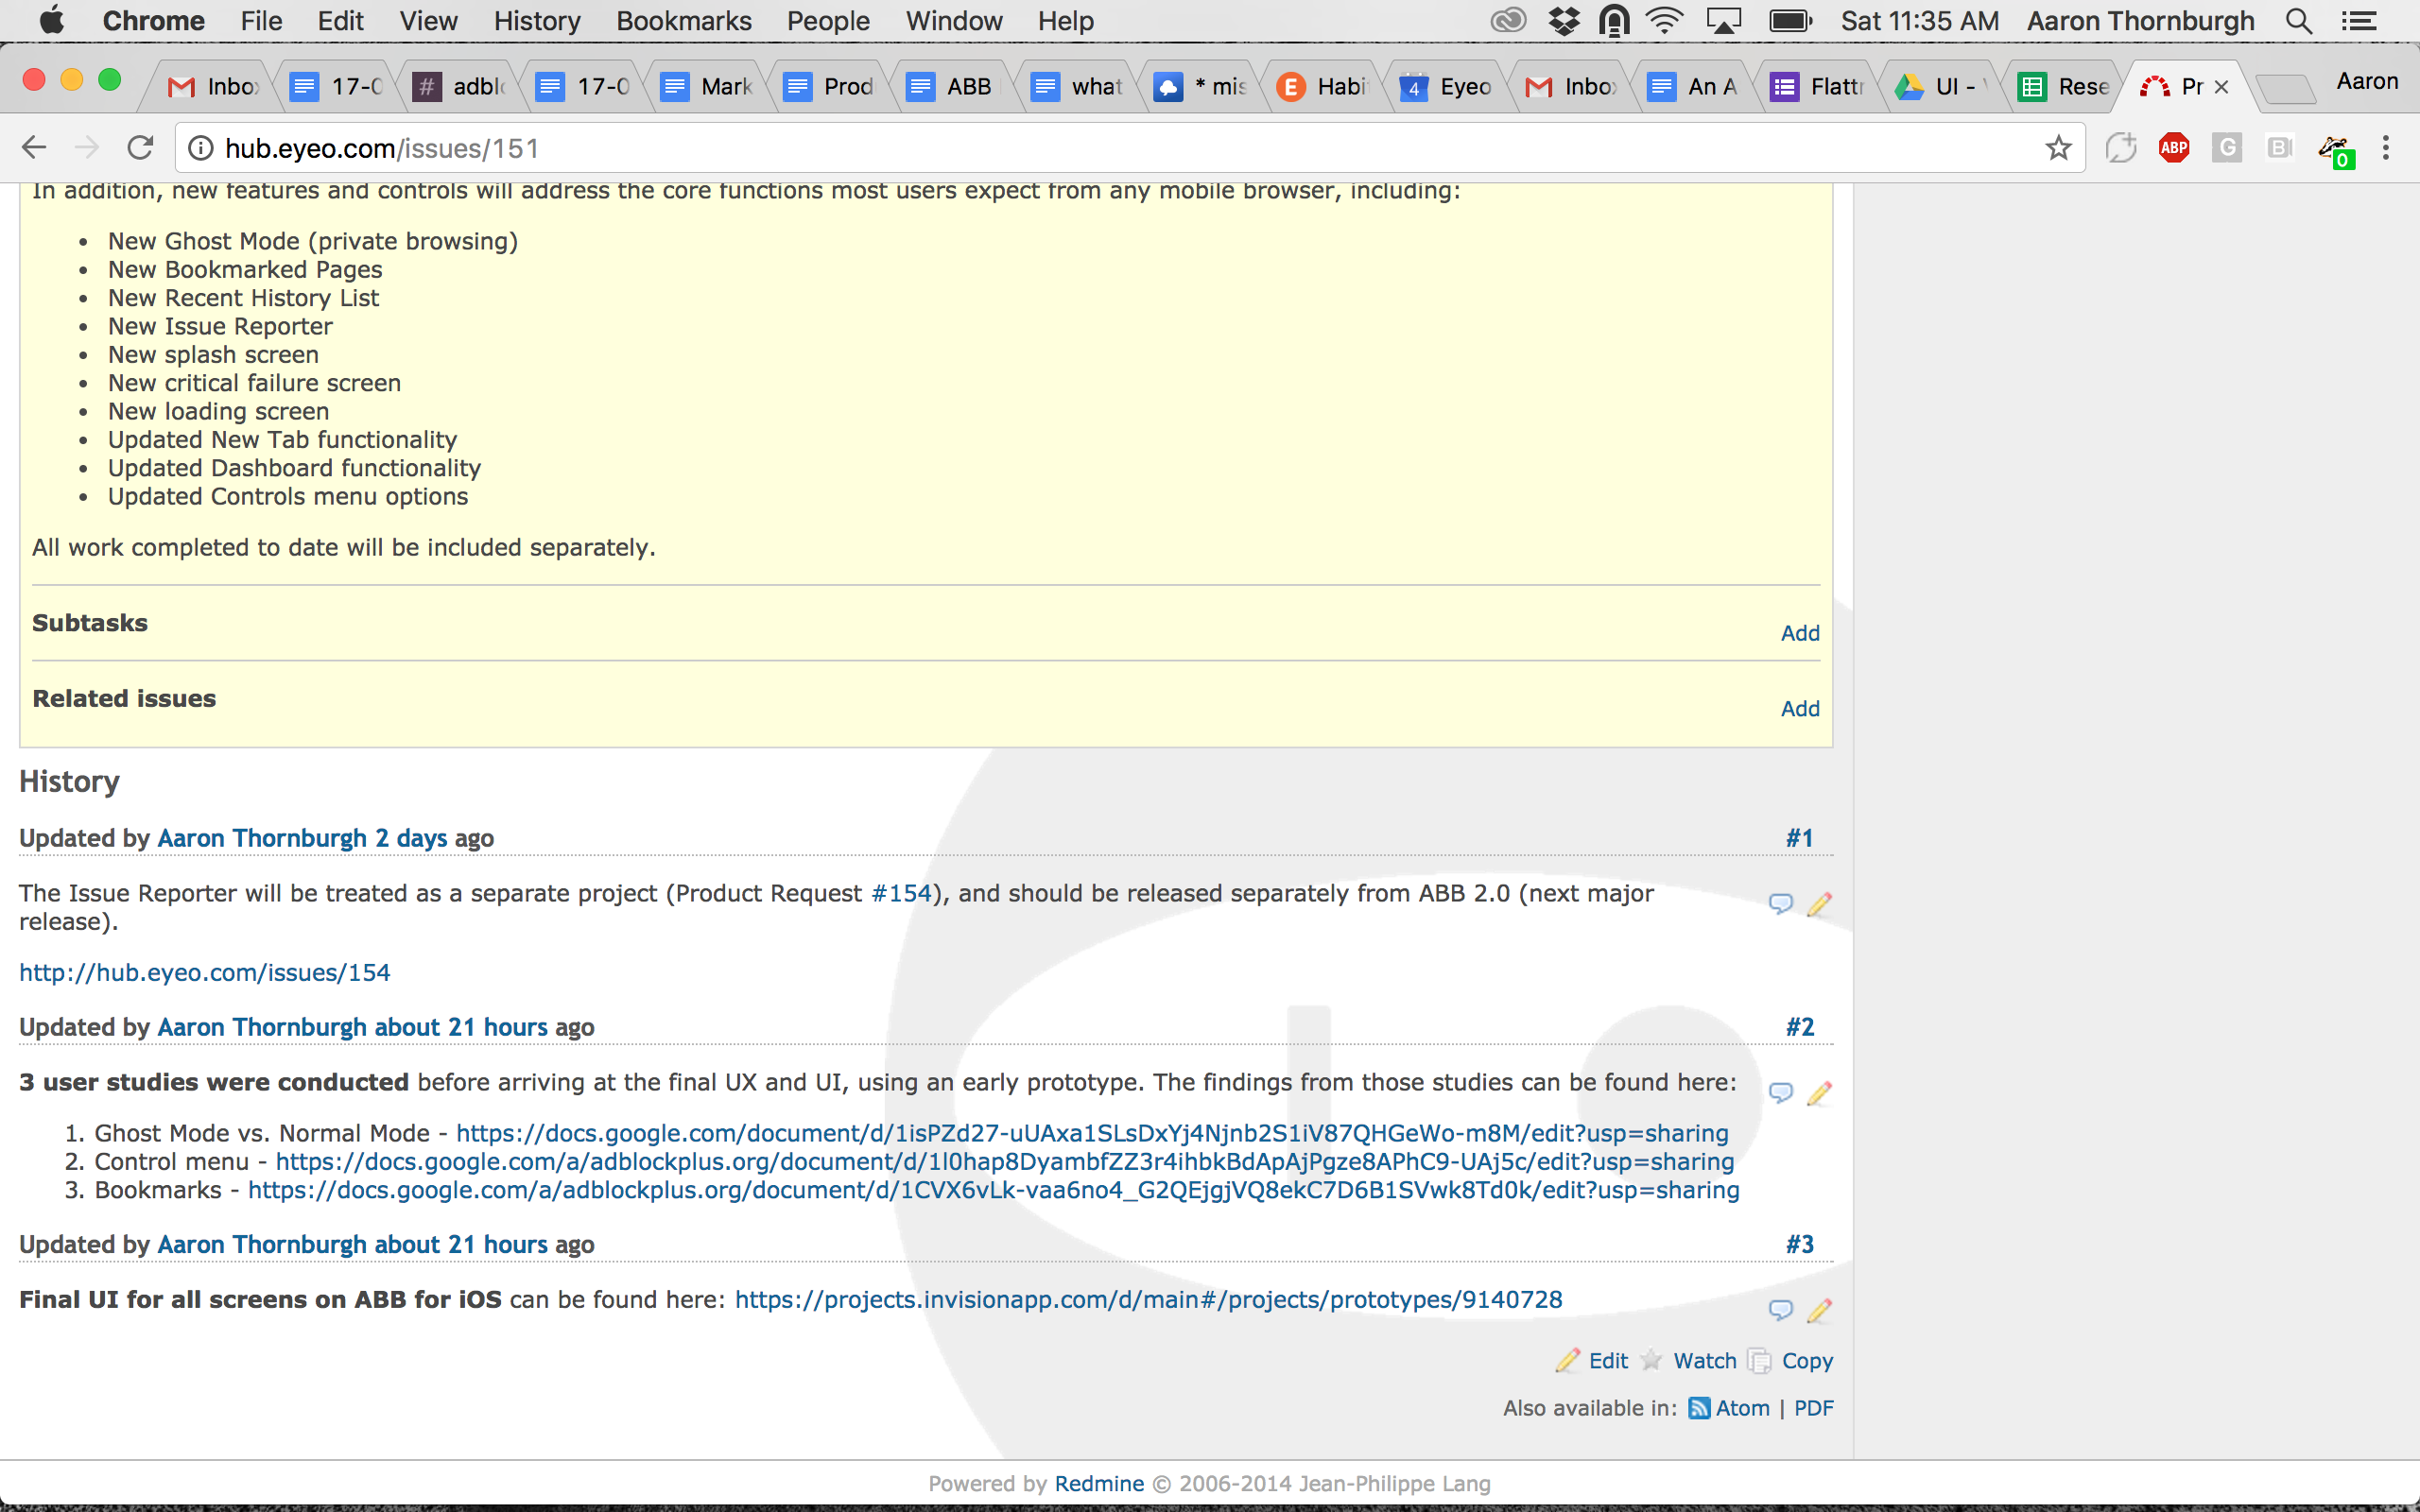Click the battery status icon
This screenshot has width=2420, height=1512.
1790,21
